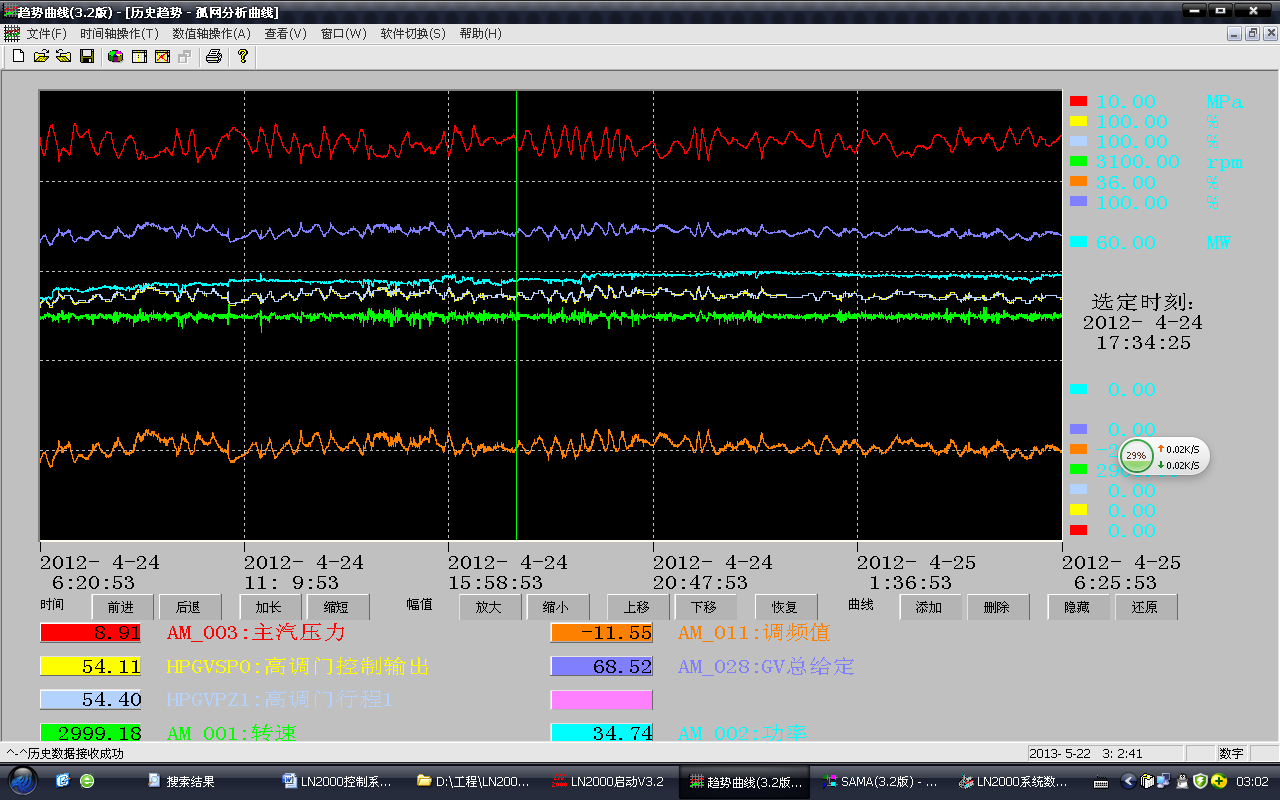Click the Internet Explorer quick launch icon

[x=62, y=781]
